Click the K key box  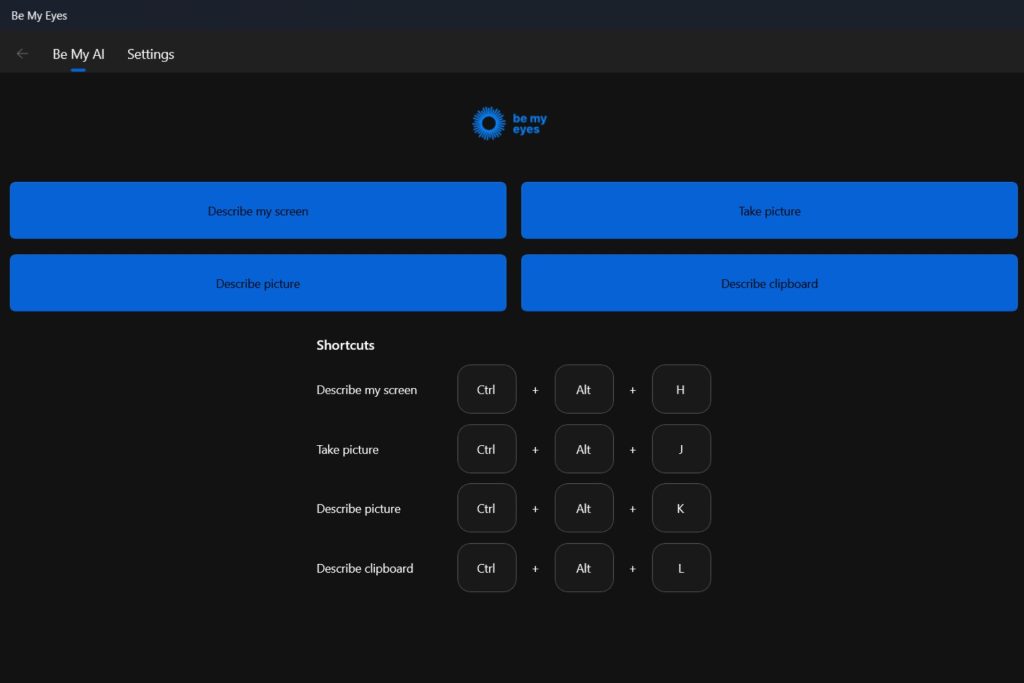coord(681,508)
